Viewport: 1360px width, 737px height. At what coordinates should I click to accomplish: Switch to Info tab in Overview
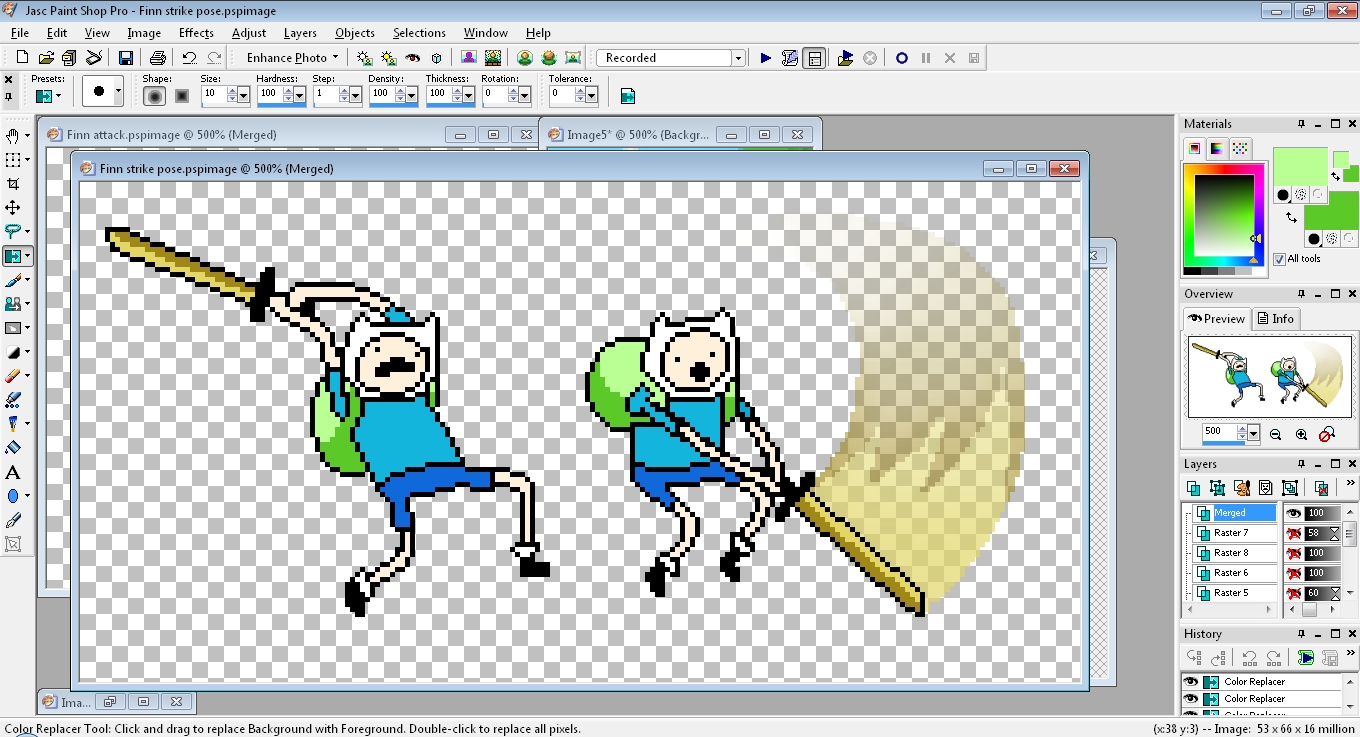[x=1276, y=319]
